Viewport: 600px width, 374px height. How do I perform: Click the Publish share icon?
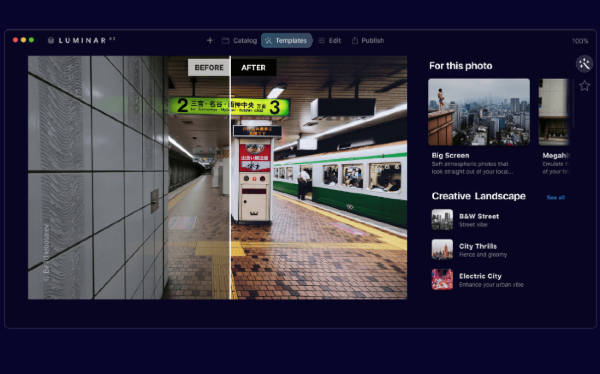(x=355, y=40)
